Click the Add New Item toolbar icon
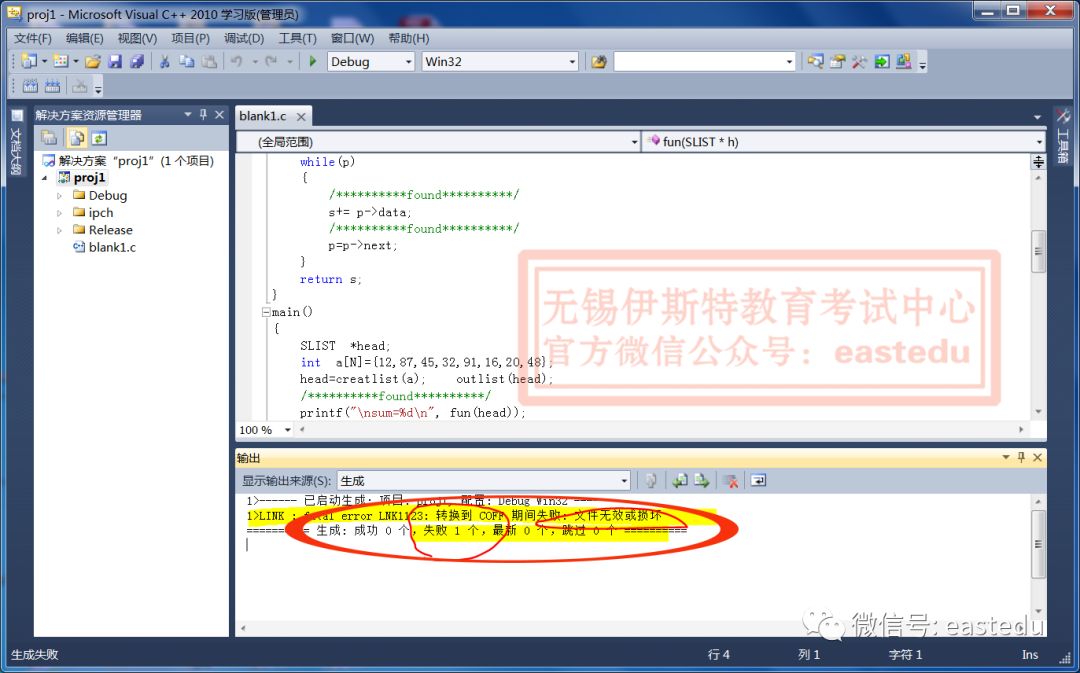1080x673 pixels. click(61, 61)
